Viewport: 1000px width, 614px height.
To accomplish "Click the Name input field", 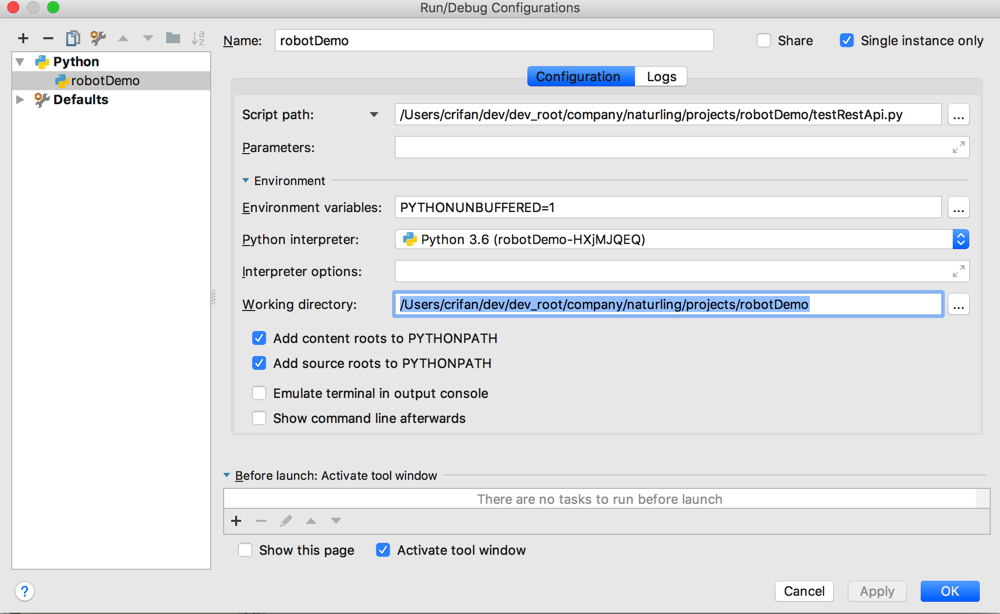I will click(494, 41).
